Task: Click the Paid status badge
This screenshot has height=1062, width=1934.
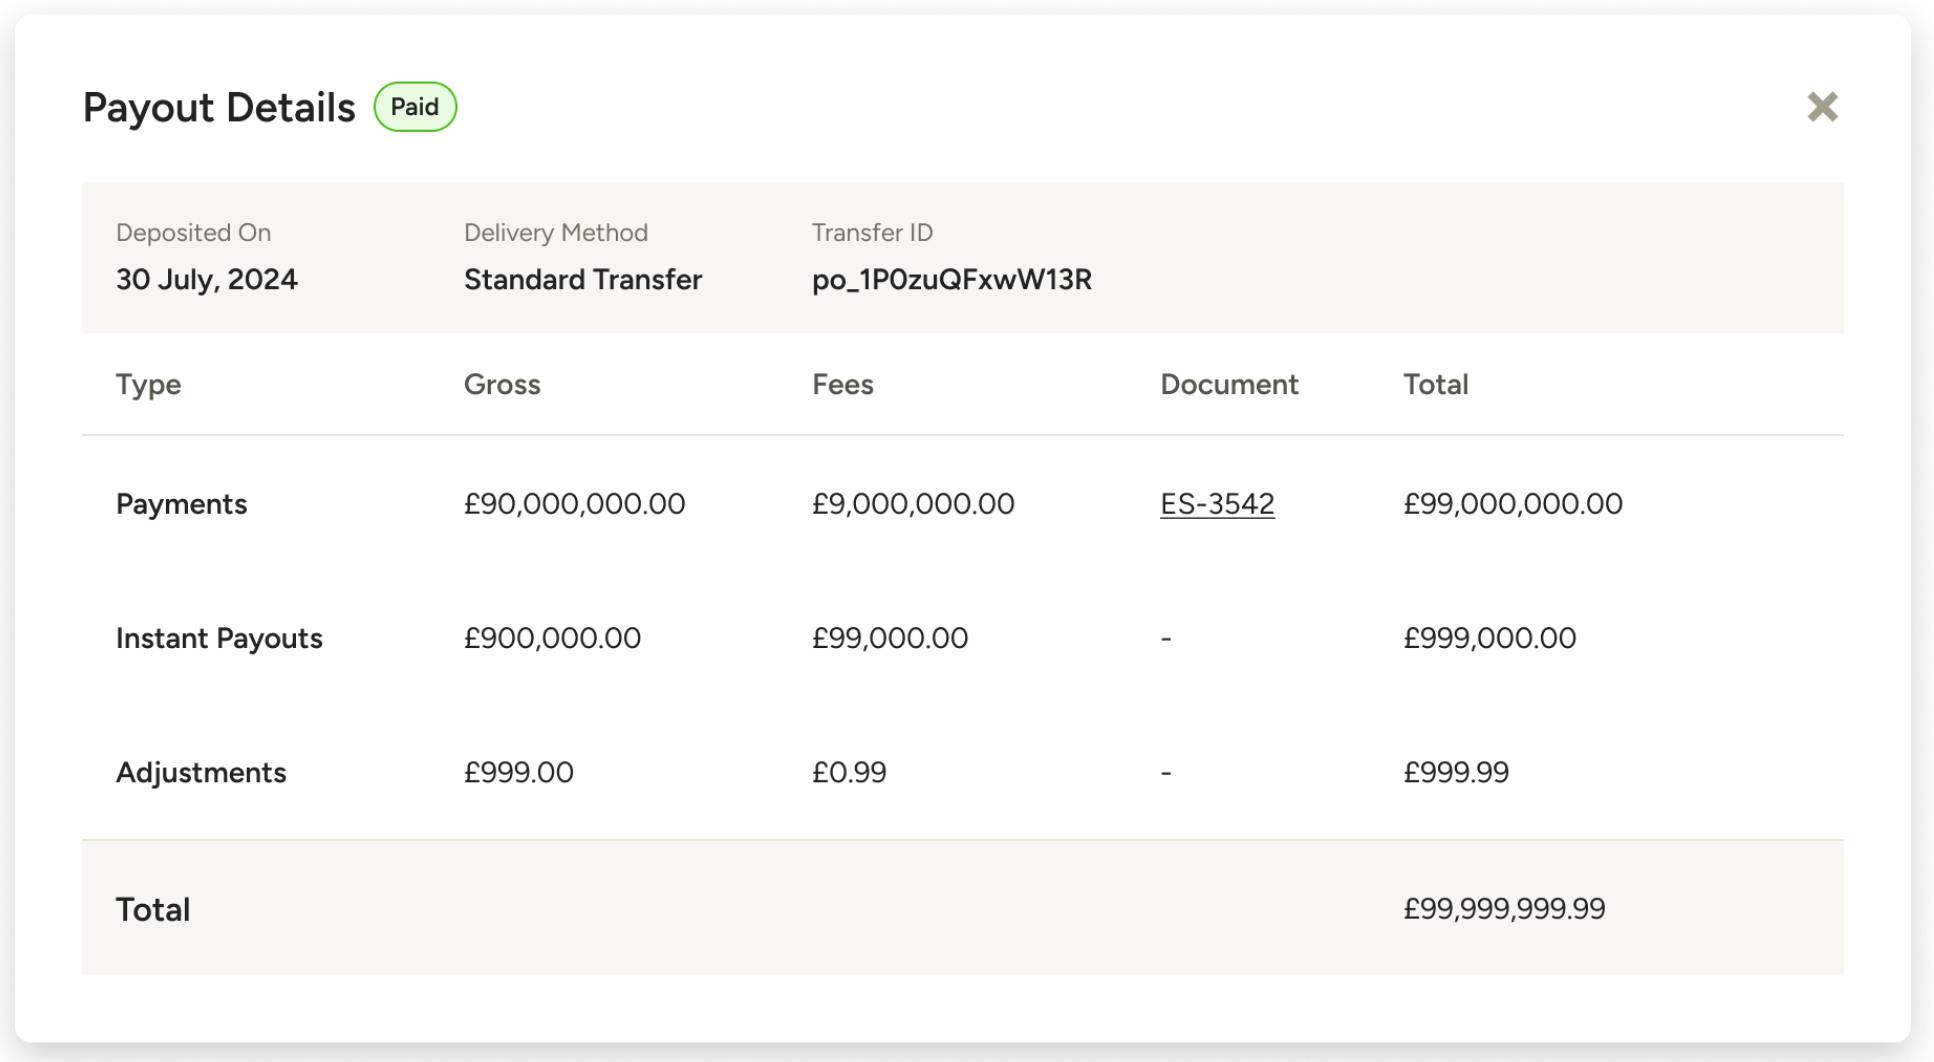Action: pos(415,107)
